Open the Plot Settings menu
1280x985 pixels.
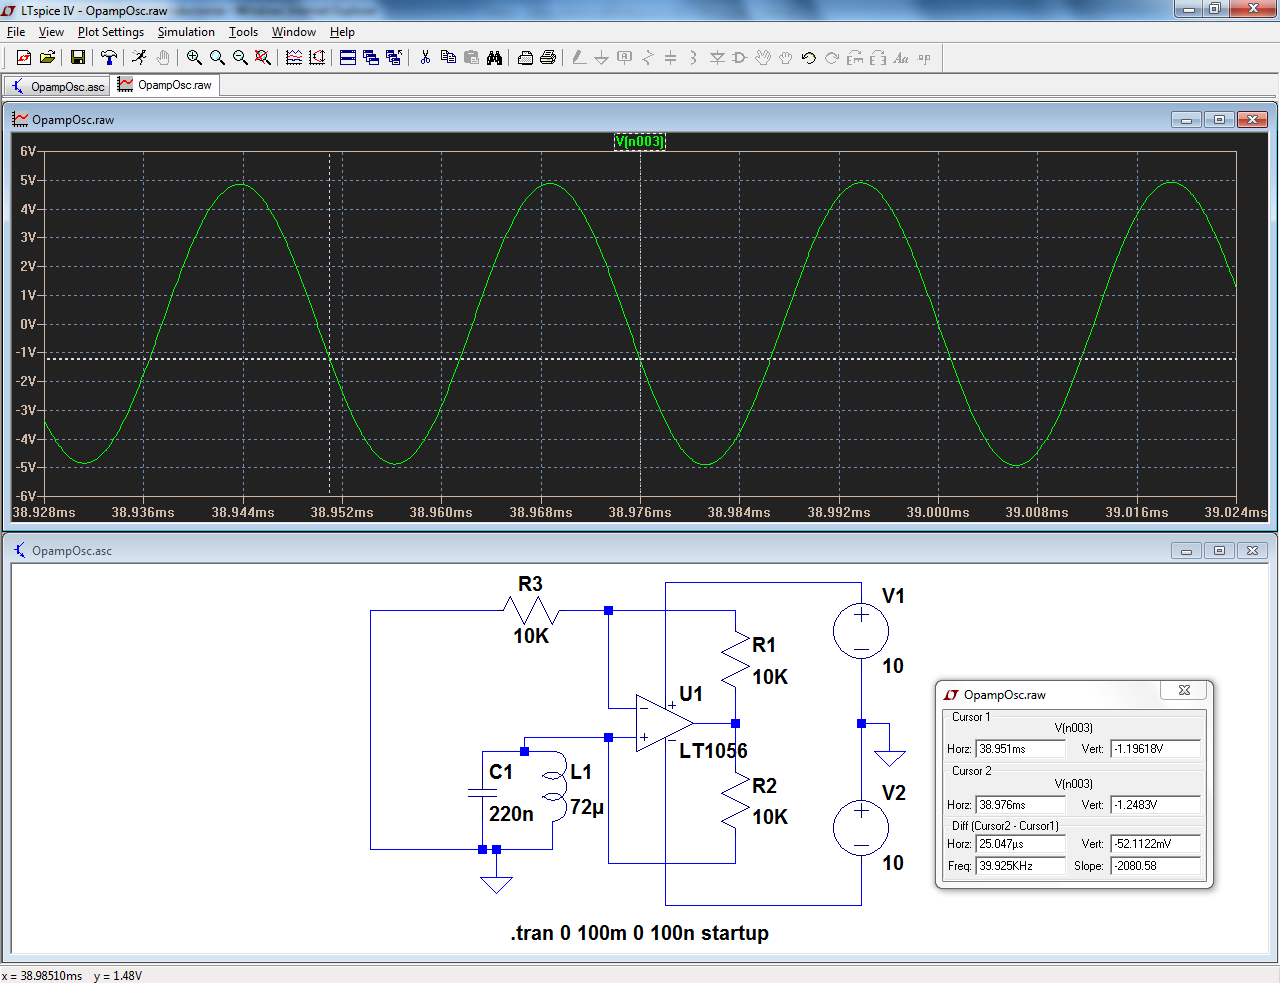(110, 32)
